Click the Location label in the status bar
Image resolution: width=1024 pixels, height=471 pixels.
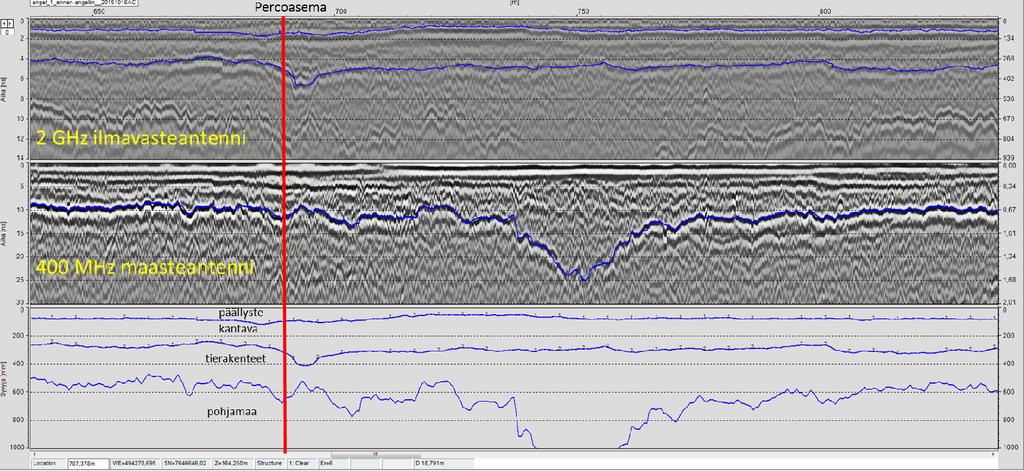[48, 463]
